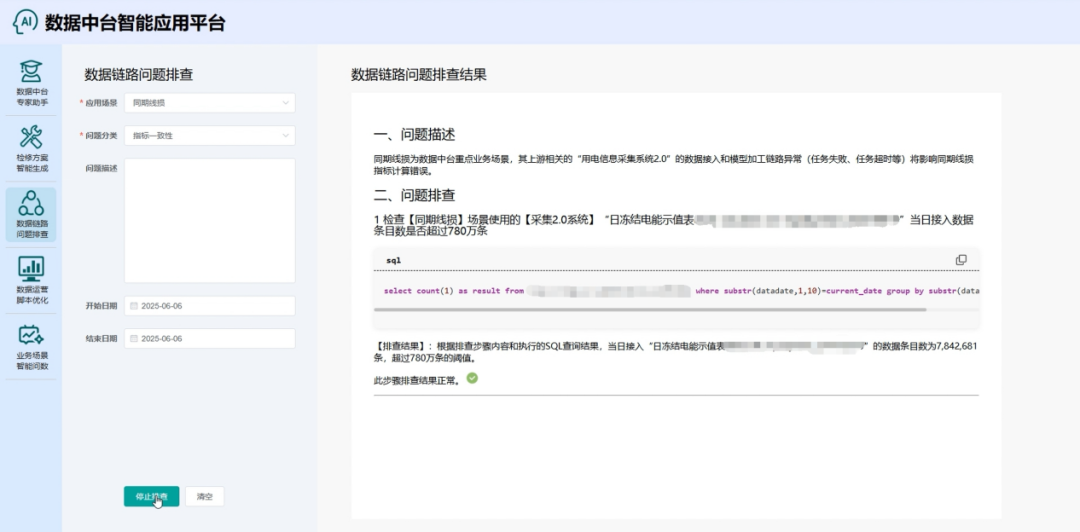Click the 结束日期 calendar icon
Viewport: 1080px width, 532px height.
134,338
